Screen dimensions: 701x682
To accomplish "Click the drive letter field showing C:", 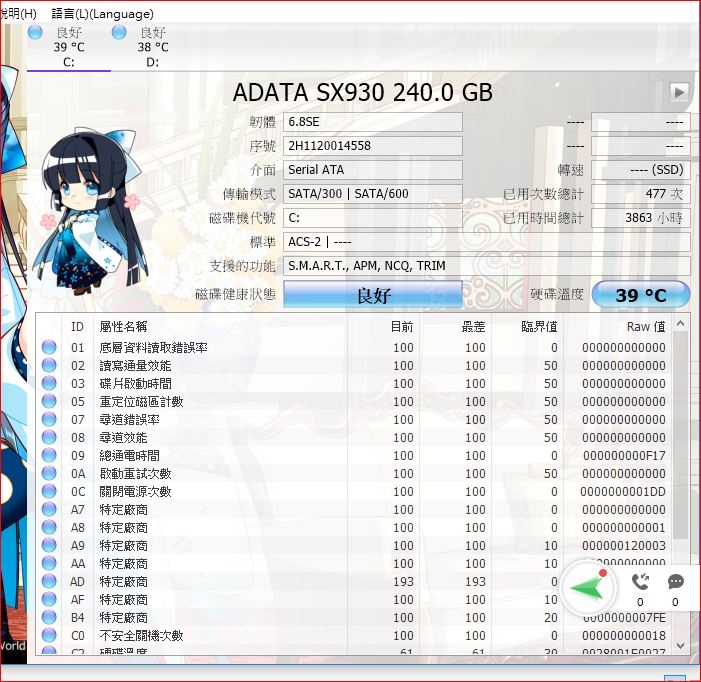I will 373,218.
